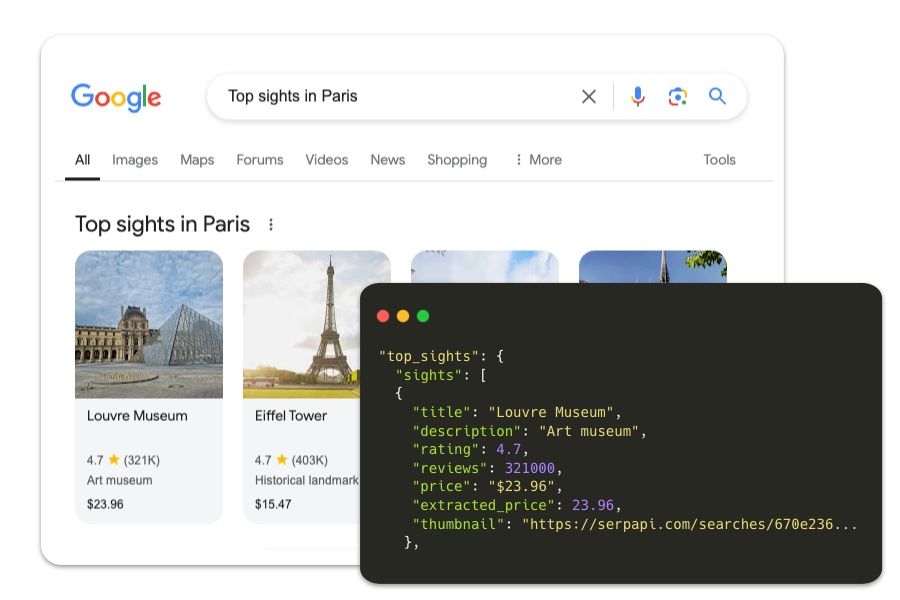
Task: Open the News results
Action: pyautogui.click(x=388, y=160)
